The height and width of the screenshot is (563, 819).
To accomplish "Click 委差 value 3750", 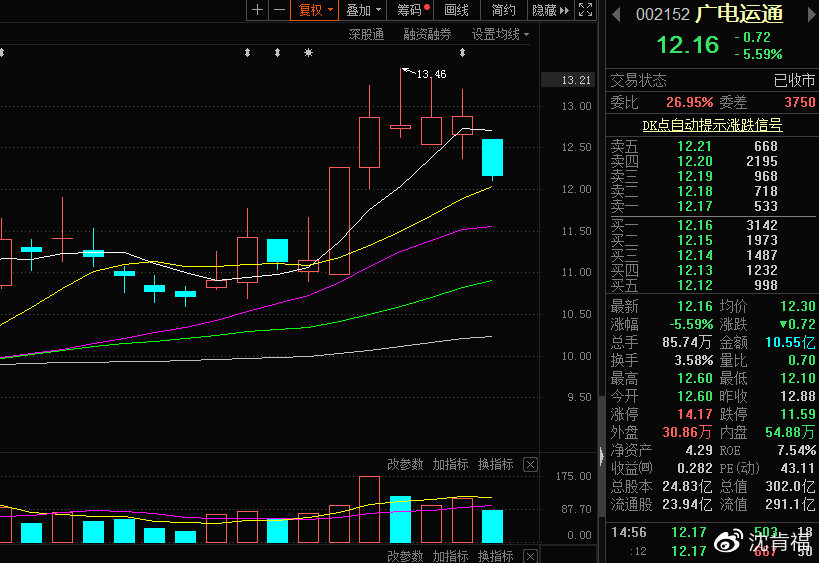I will [800, 102].
